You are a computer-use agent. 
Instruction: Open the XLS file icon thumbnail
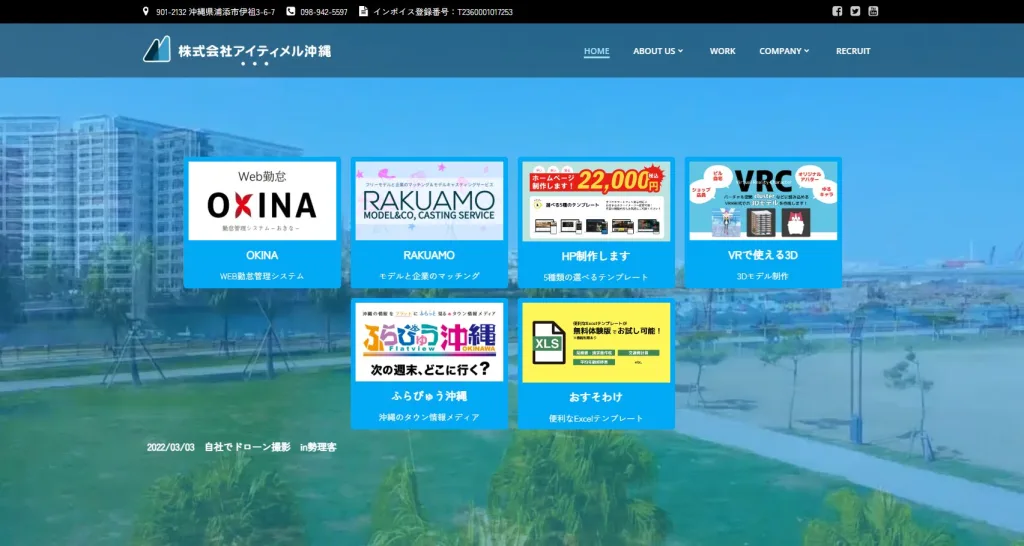click(x=547, y=343)
